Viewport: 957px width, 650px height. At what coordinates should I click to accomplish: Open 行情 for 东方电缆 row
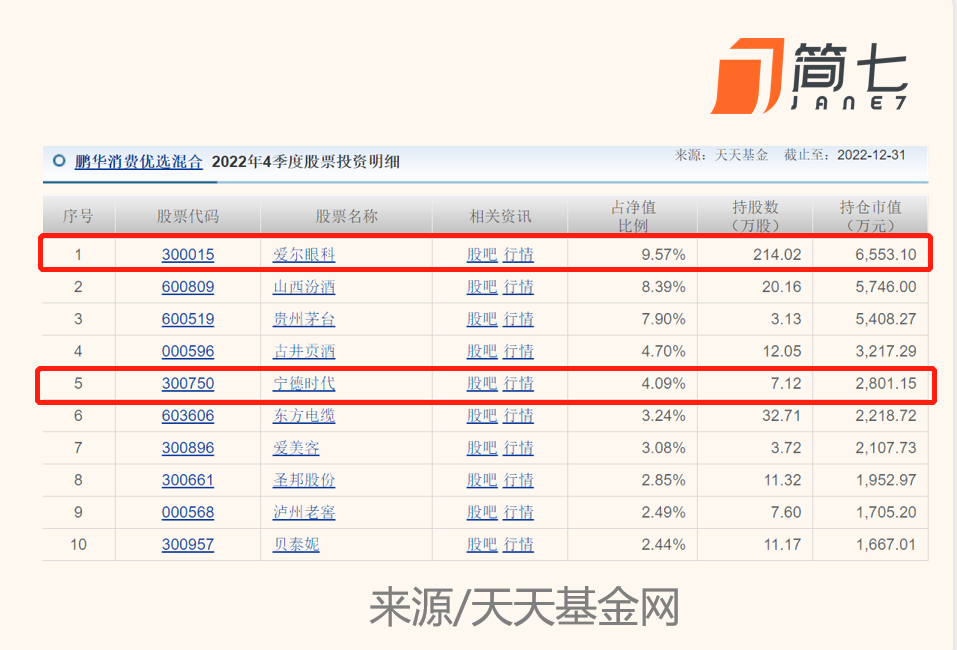518,416
